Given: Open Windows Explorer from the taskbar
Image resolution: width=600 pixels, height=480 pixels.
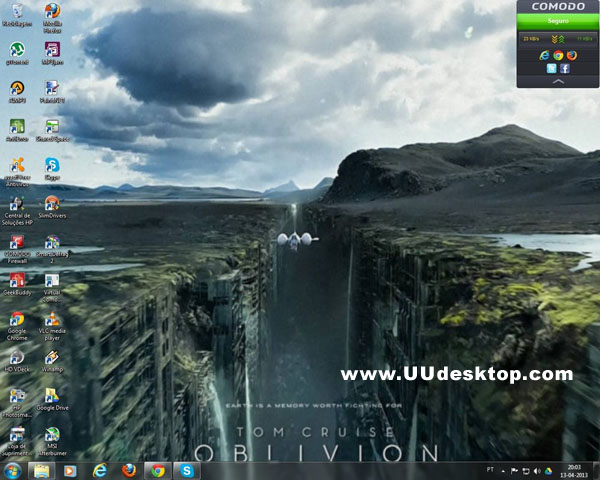Looking at the screenshot, I should coord(41,471).
